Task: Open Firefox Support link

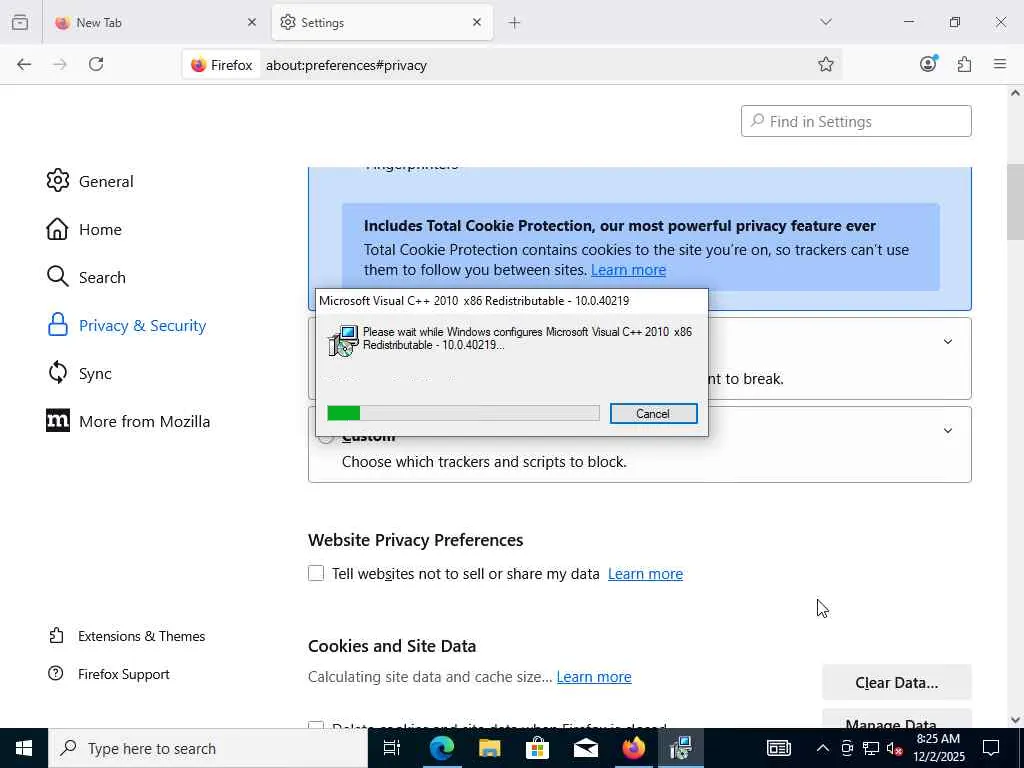Action: tap(109, 674)
